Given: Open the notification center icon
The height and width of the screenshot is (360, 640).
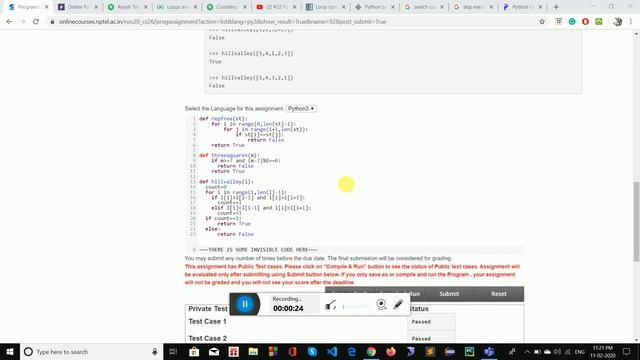Looking at the screenshot, I should (x=627, y=351).
